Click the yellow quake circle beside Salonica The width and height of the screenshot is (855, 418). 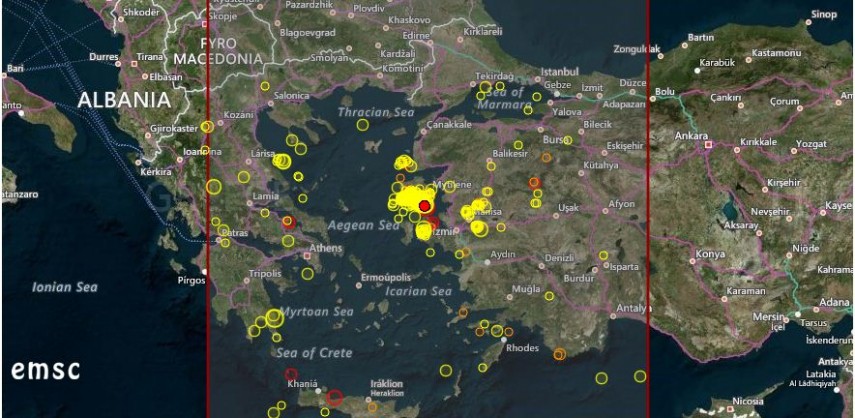tap(265, 87)
